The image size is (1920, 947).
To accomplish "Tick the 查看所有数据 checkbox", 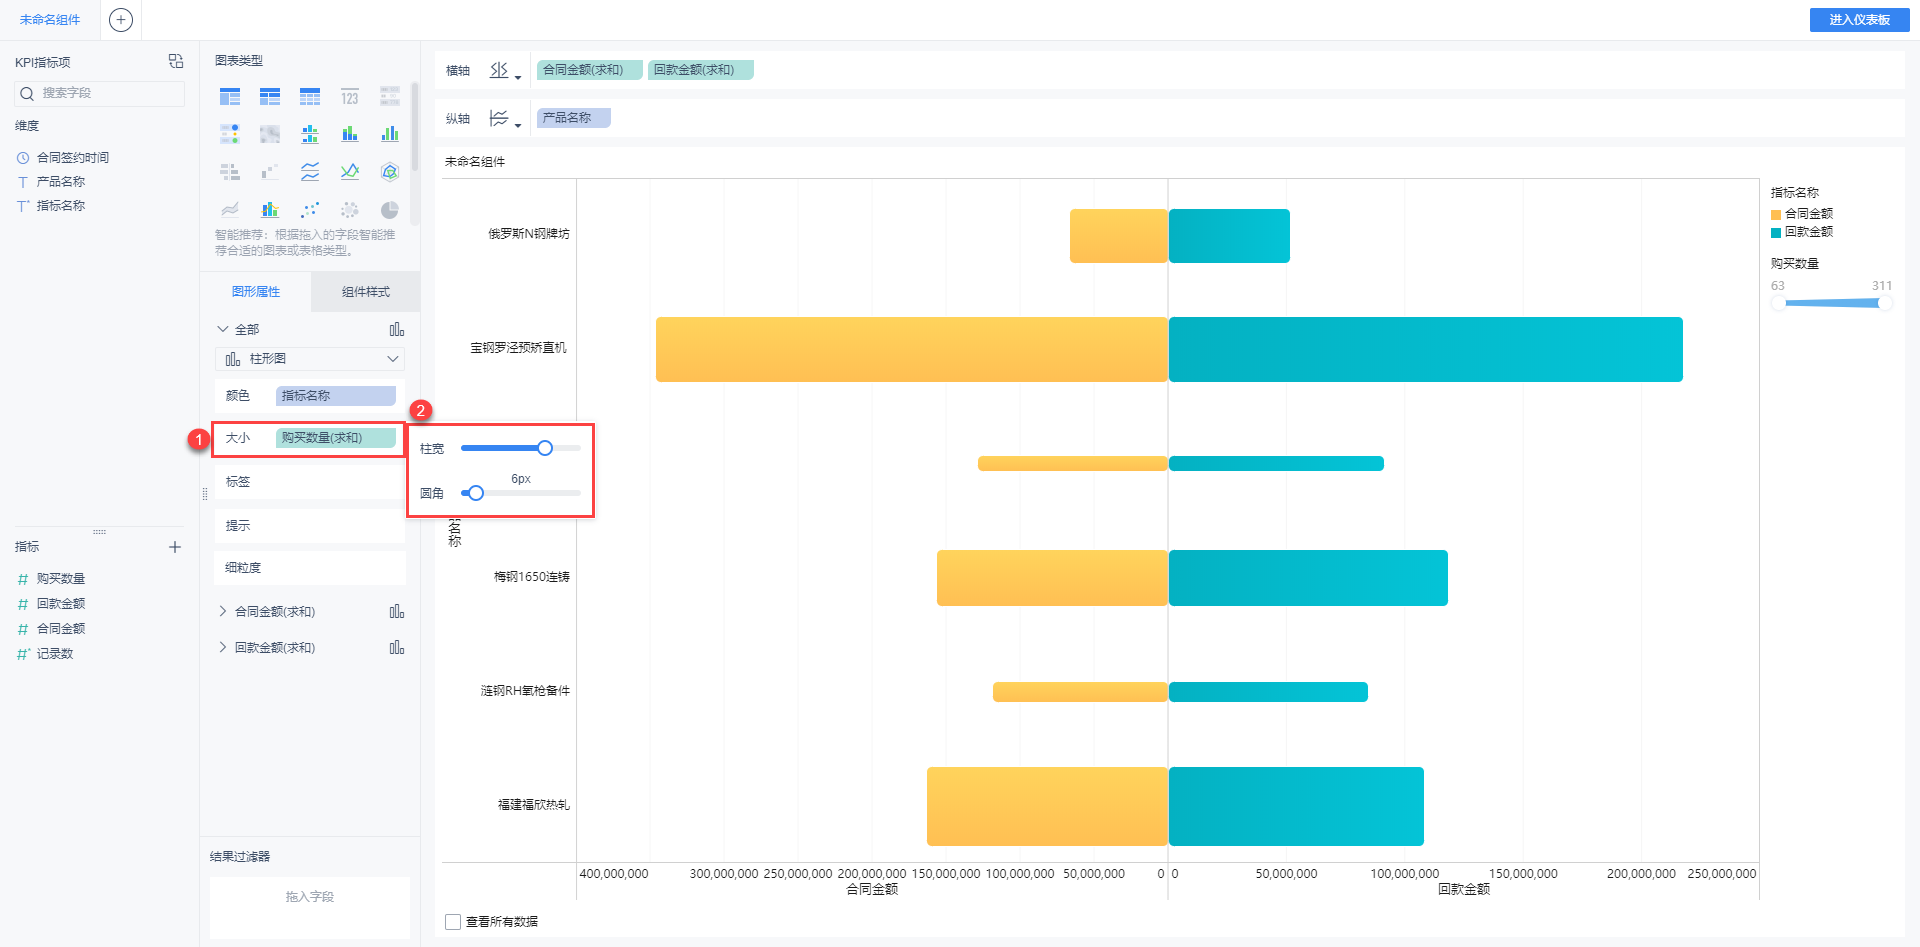I will [x=453, y=922].
